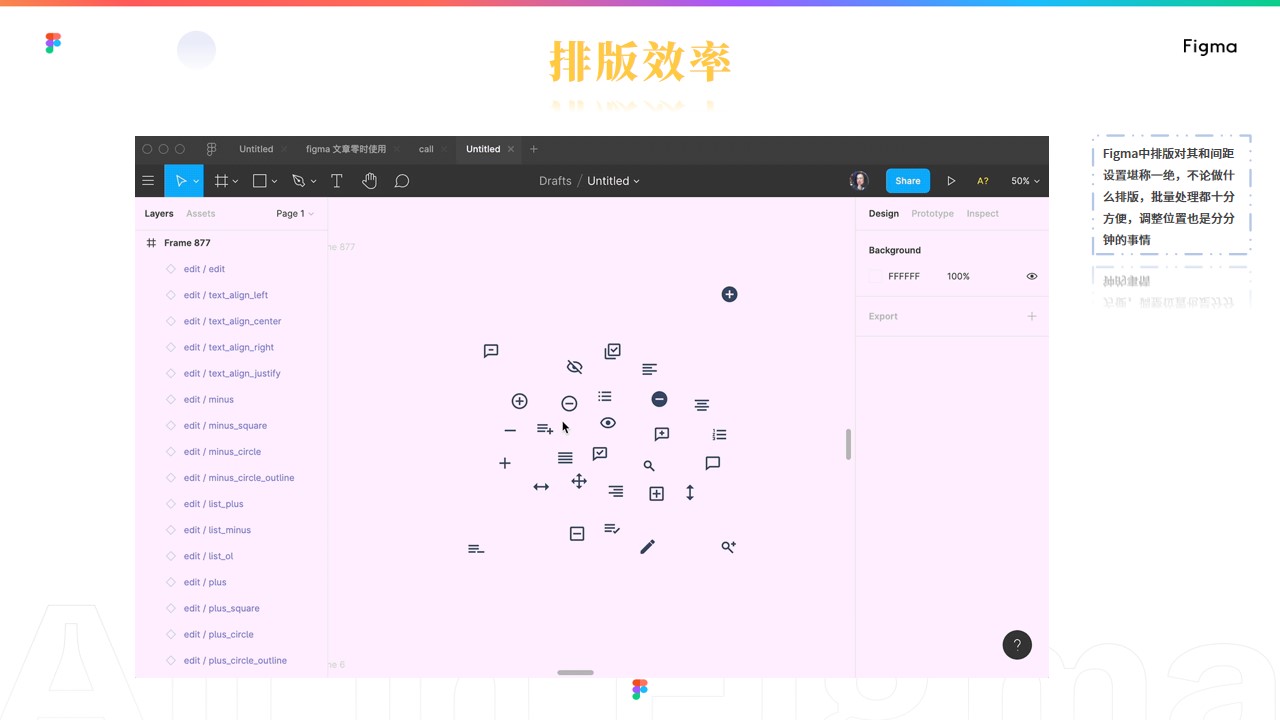Switch to the Assets tab
The width and height of the screenshot is (1280, 720).
click(x=200, y=214)
